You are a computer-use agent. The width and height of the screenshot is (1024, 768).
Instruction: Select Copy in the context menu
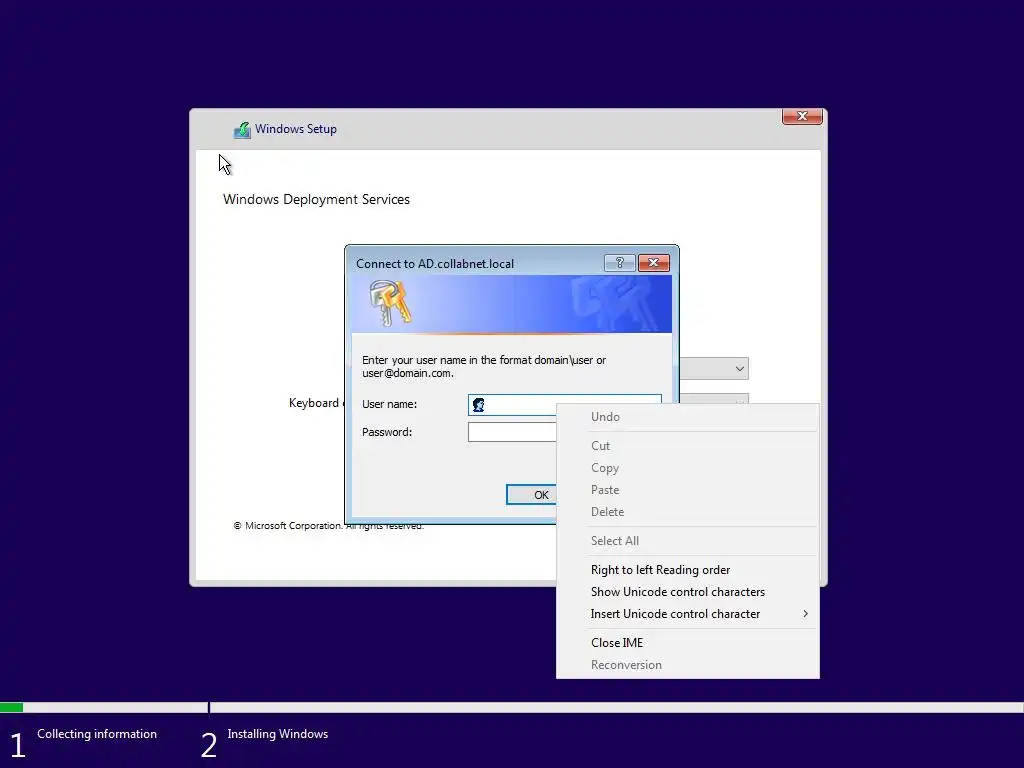tap(687, 468)
